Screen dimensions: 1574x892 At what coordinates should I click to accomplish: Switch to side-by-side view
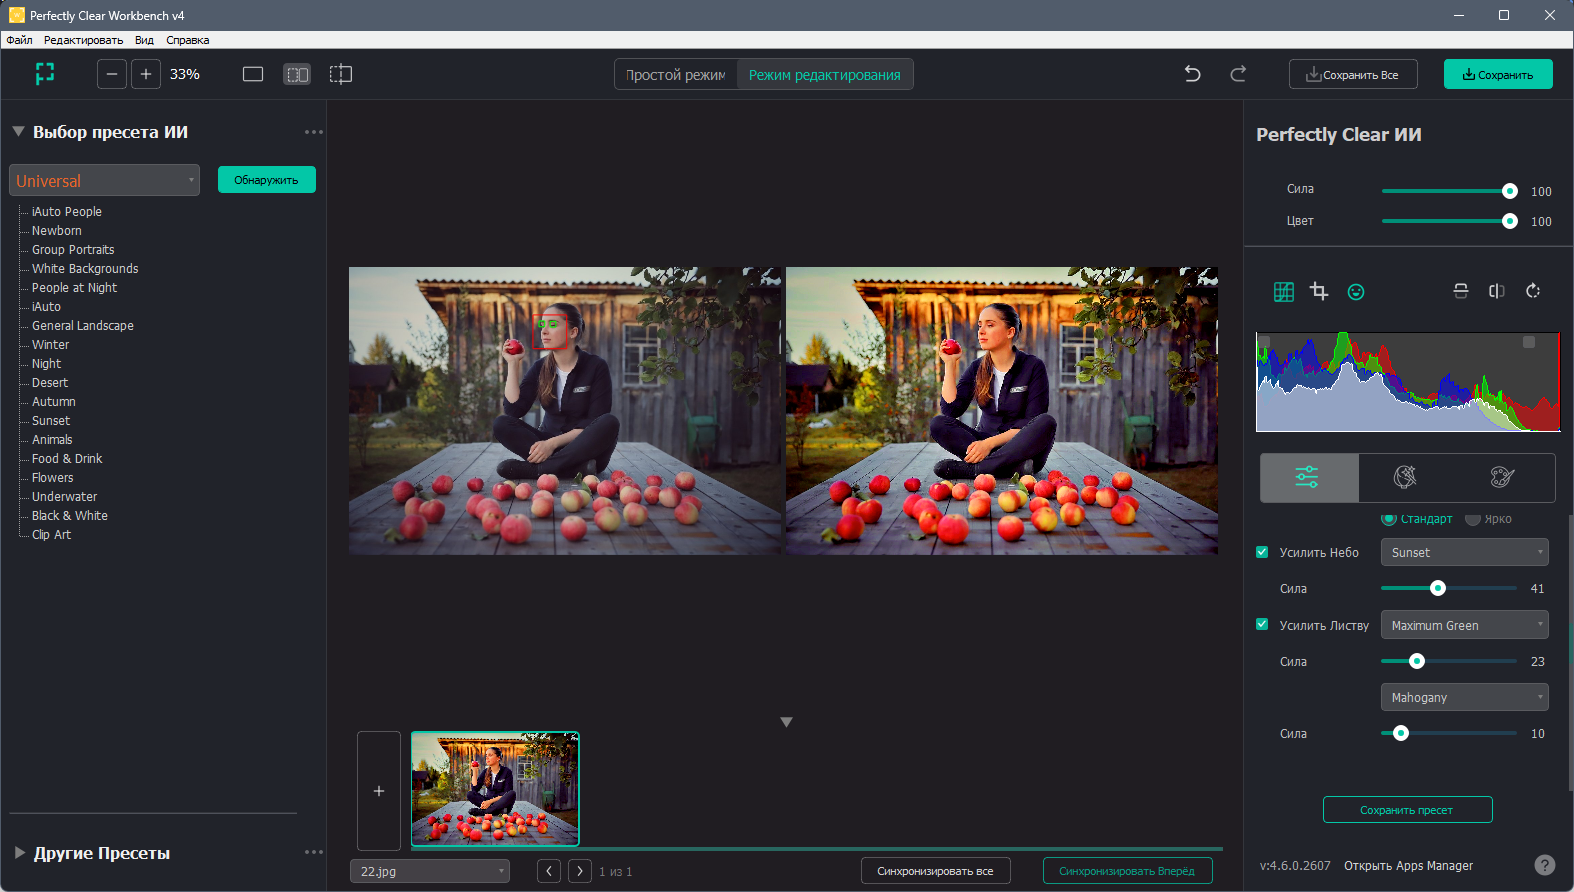297,74
